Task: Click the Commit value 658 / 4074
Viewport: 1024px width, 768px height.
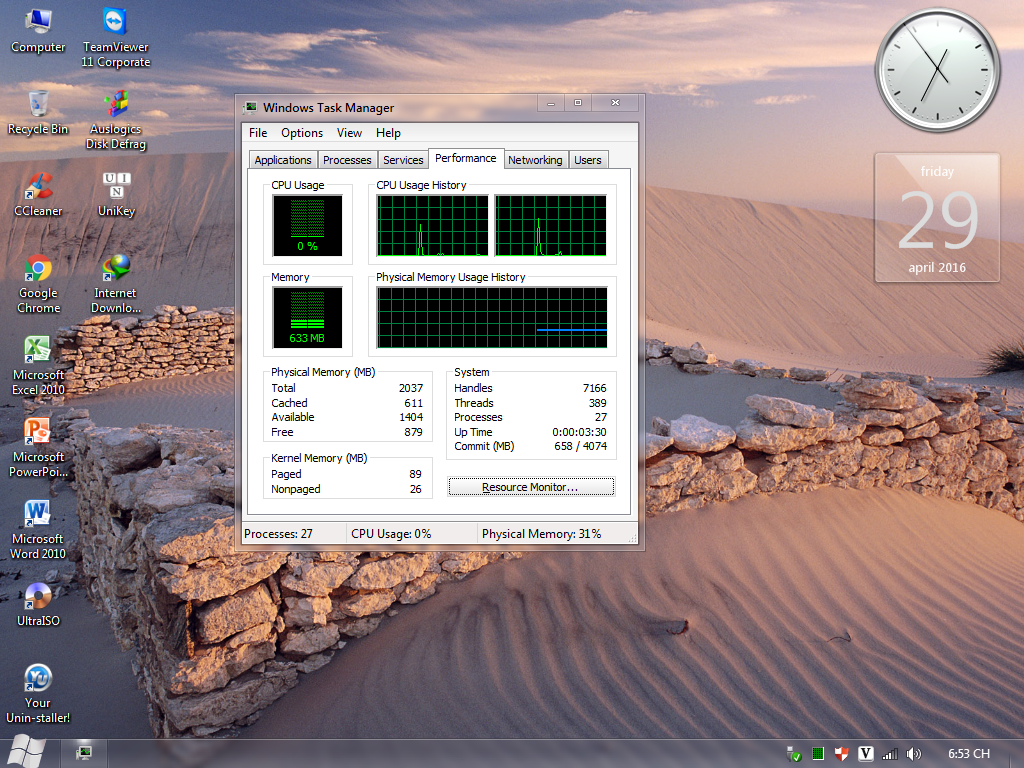Action: click(x=581, y=446)
